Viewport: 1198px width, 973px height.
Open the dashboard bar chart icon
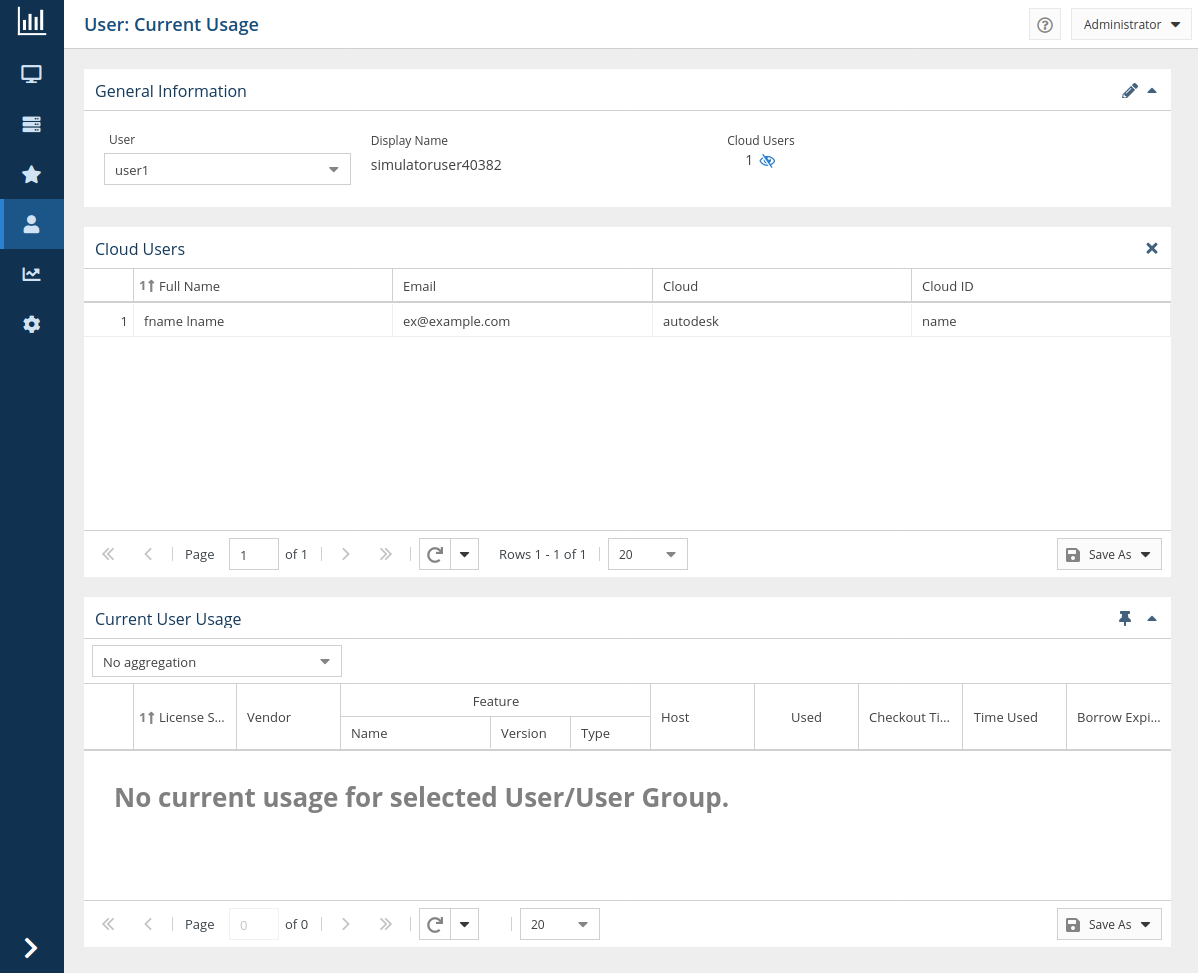31,21
